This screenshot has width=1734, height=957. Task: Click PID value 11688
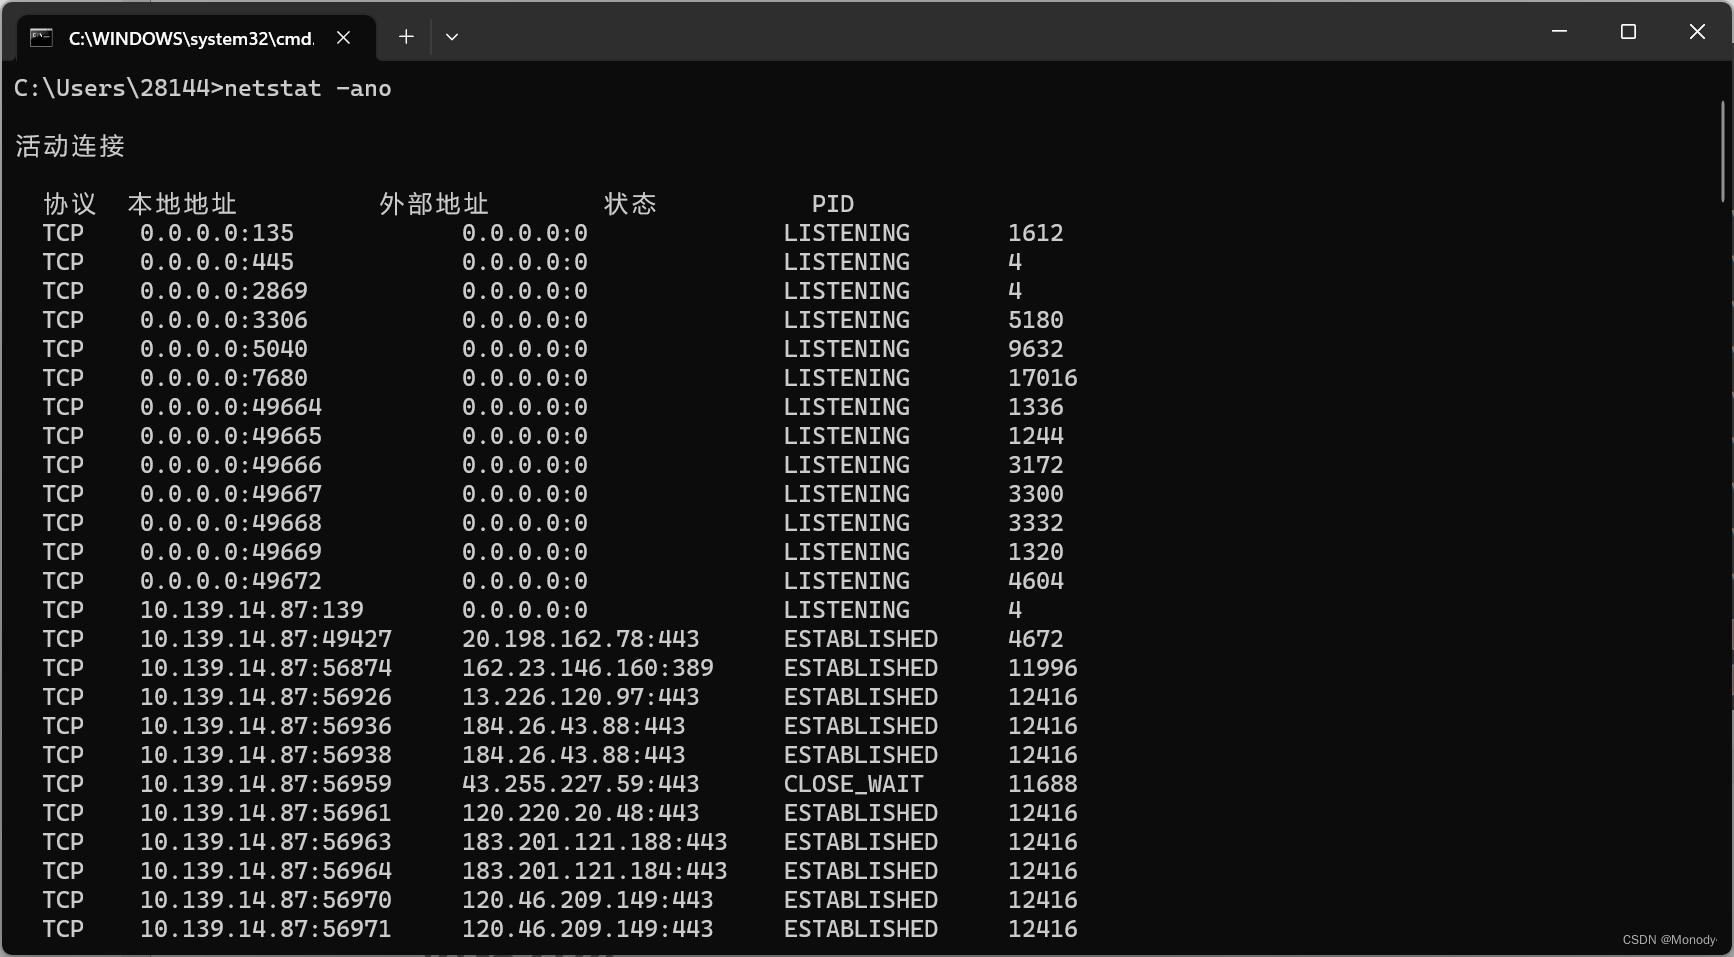tap(1043, 784)
